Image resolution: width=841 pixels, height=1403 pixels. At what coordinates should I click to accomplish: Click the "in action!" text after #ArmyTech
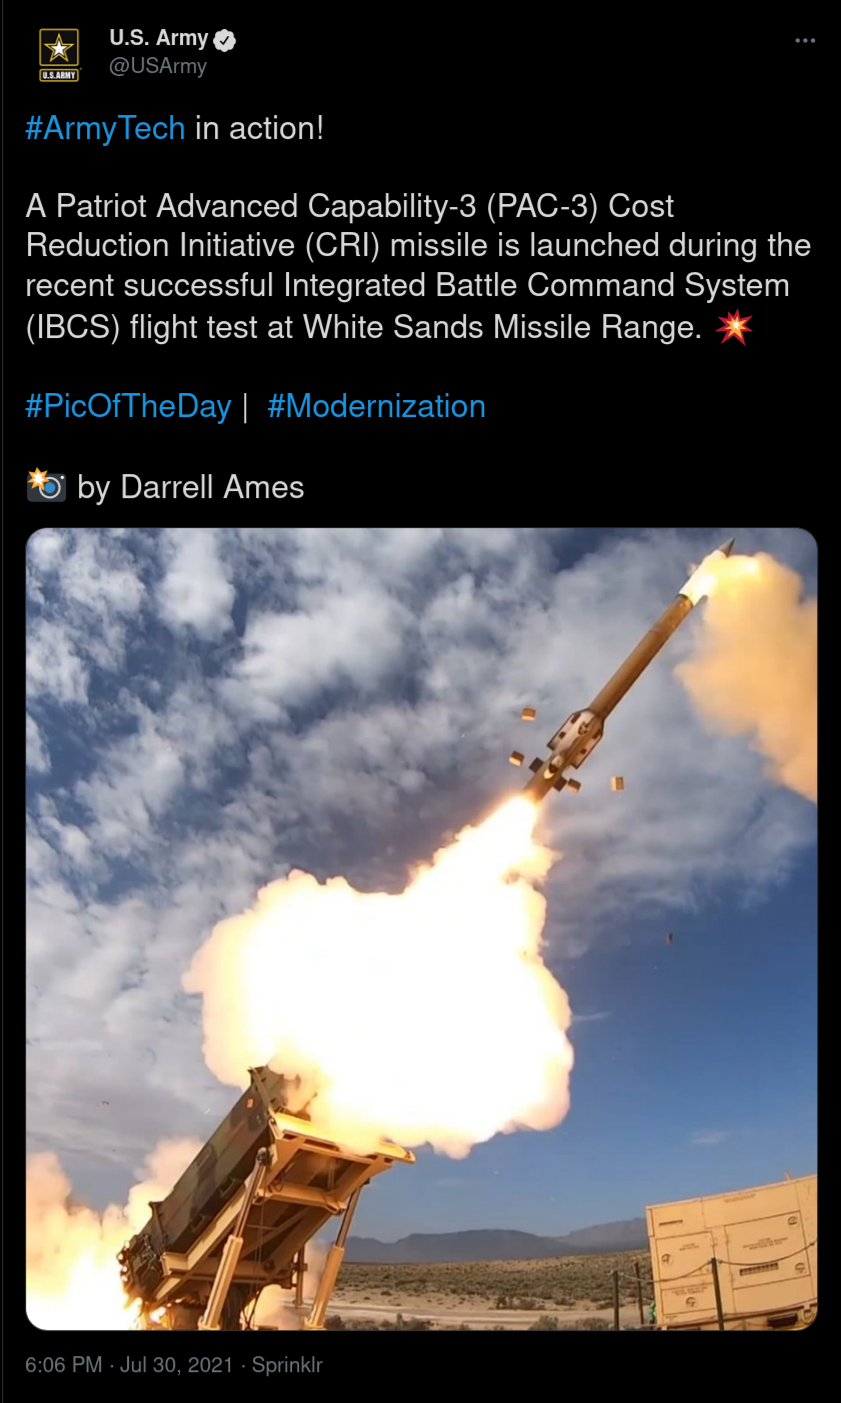259,128
